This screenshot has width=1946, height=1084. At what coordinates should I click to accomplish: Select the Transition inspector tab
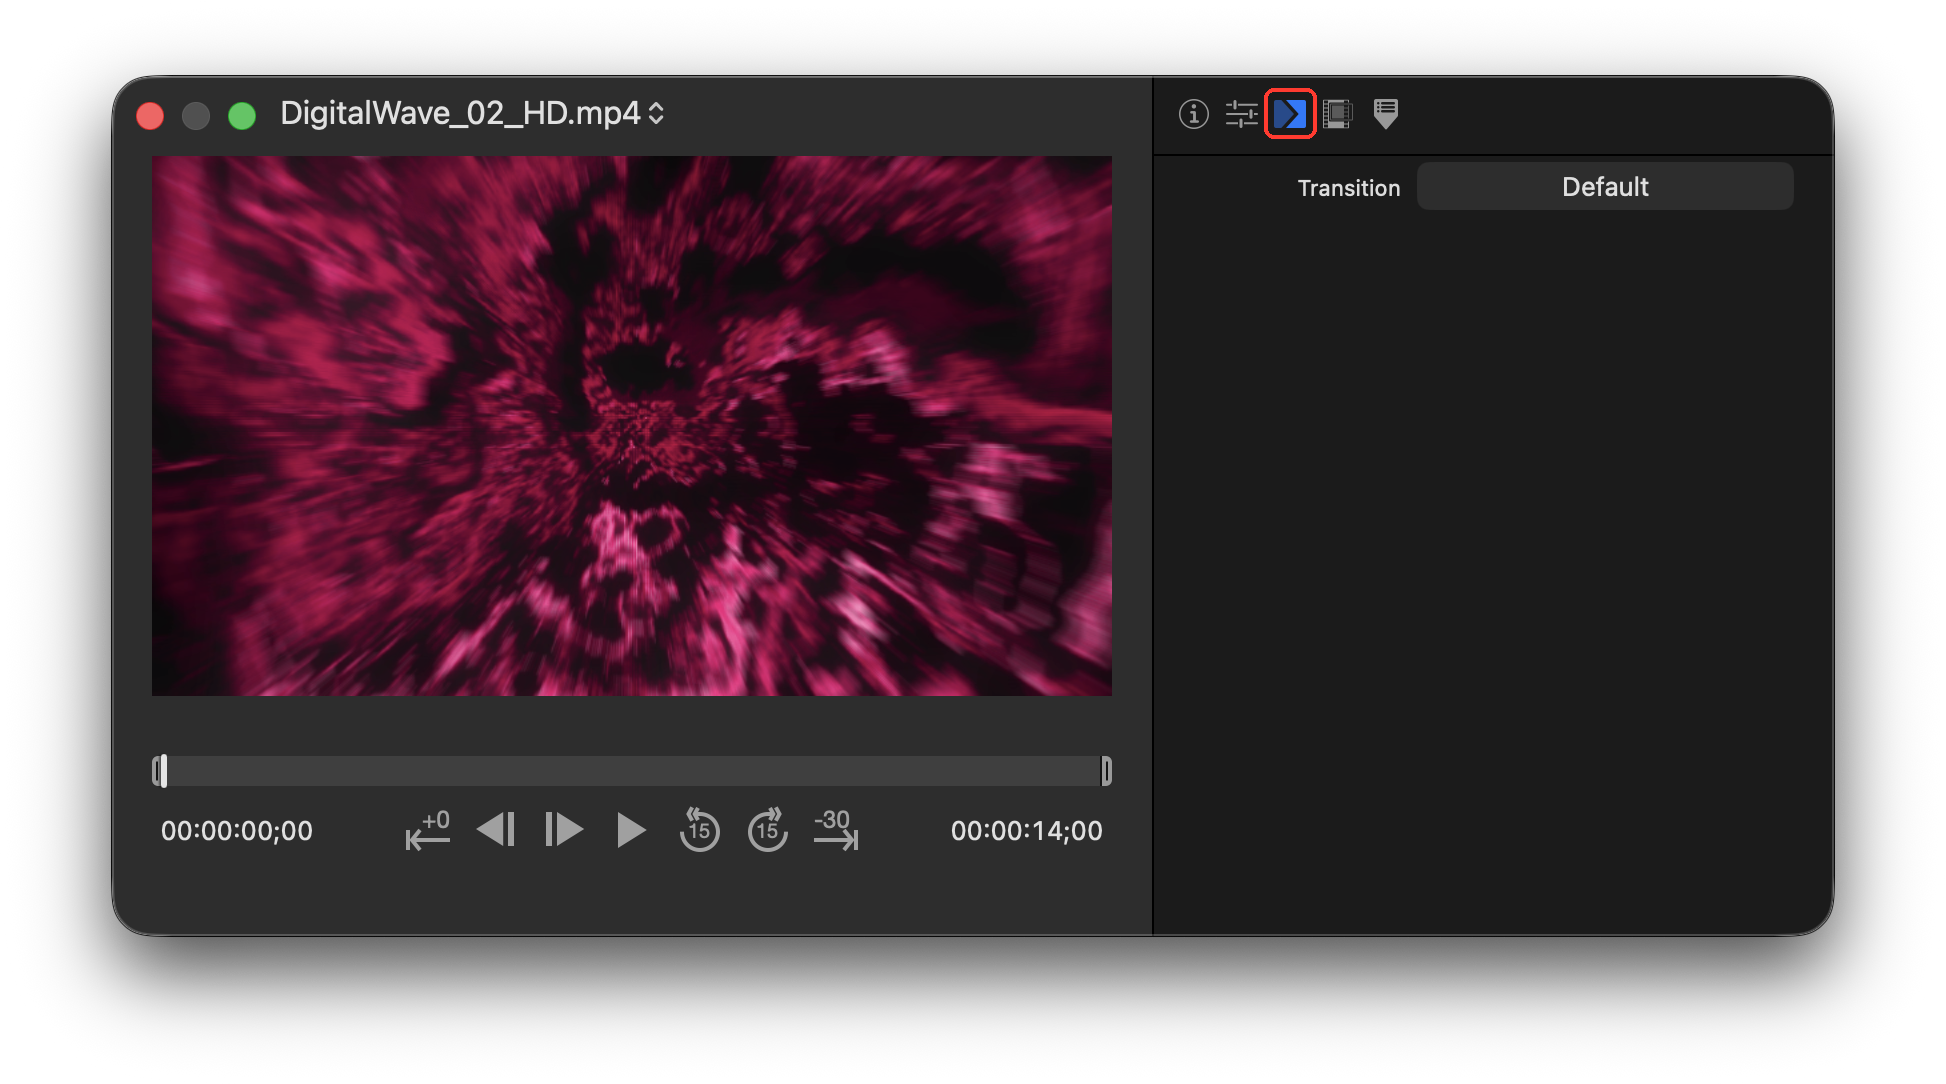click(x=1290, y=114)
